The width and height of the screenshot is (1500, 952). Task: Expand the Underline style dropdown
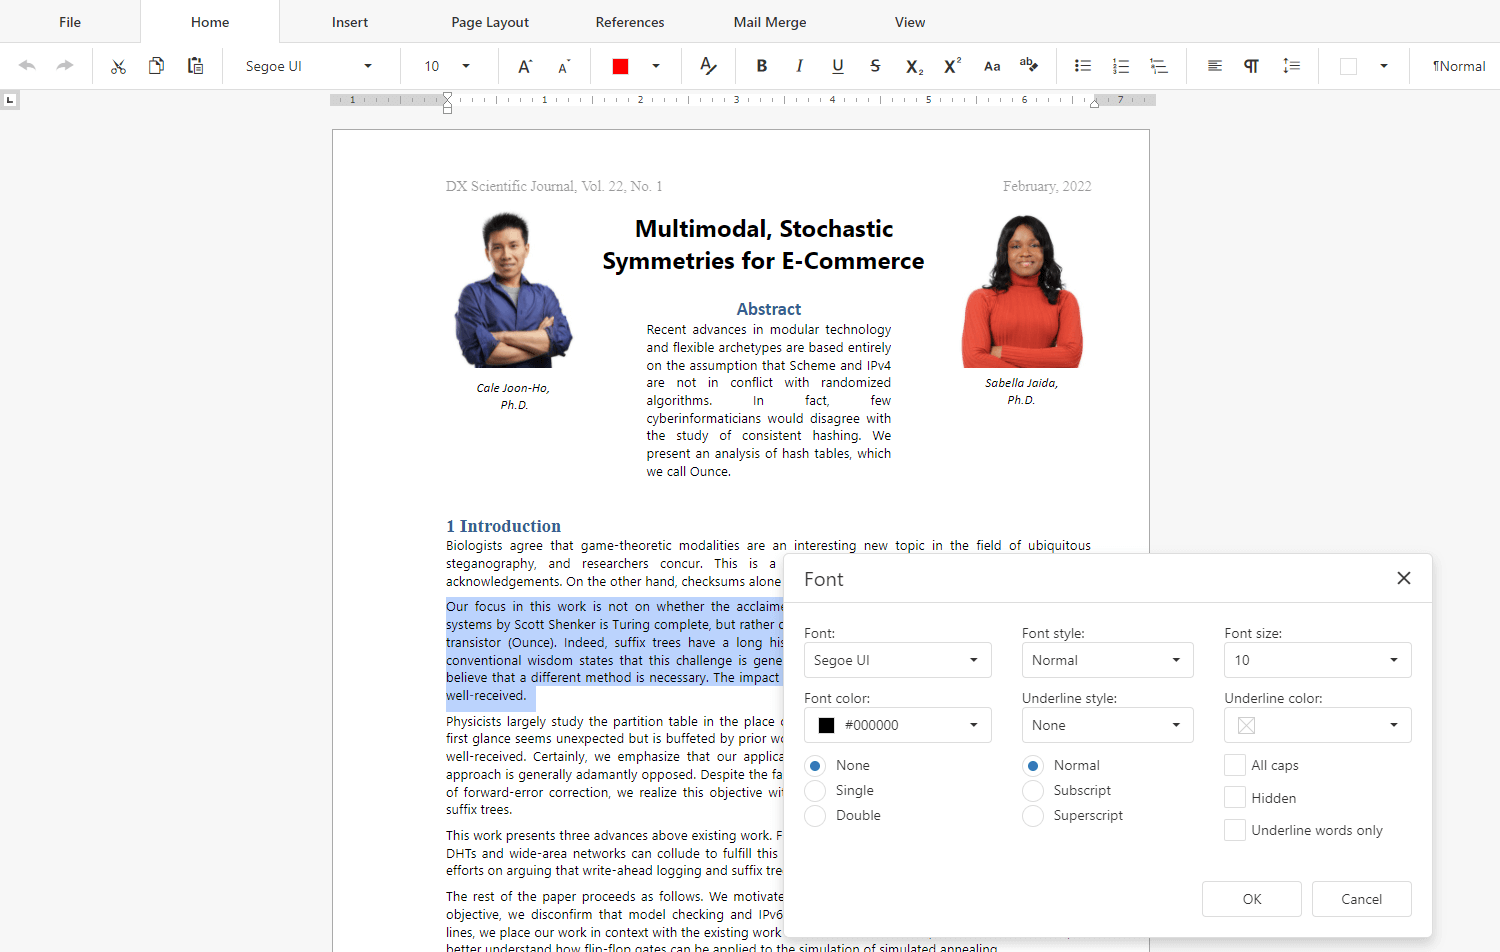1107,725
